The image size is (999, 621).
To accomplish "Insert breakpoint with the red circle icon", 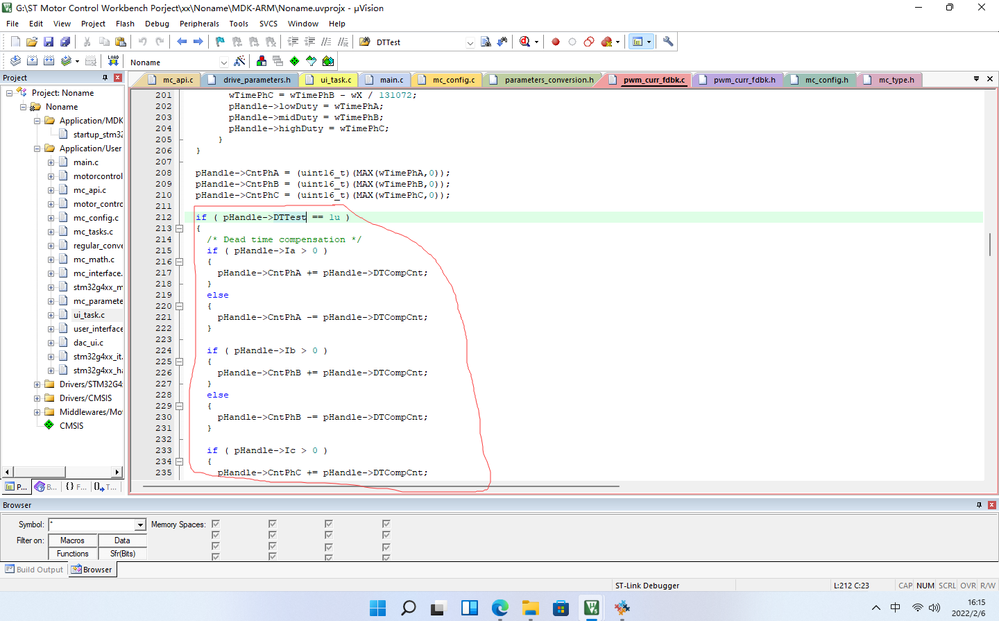I will coord(556,42).
